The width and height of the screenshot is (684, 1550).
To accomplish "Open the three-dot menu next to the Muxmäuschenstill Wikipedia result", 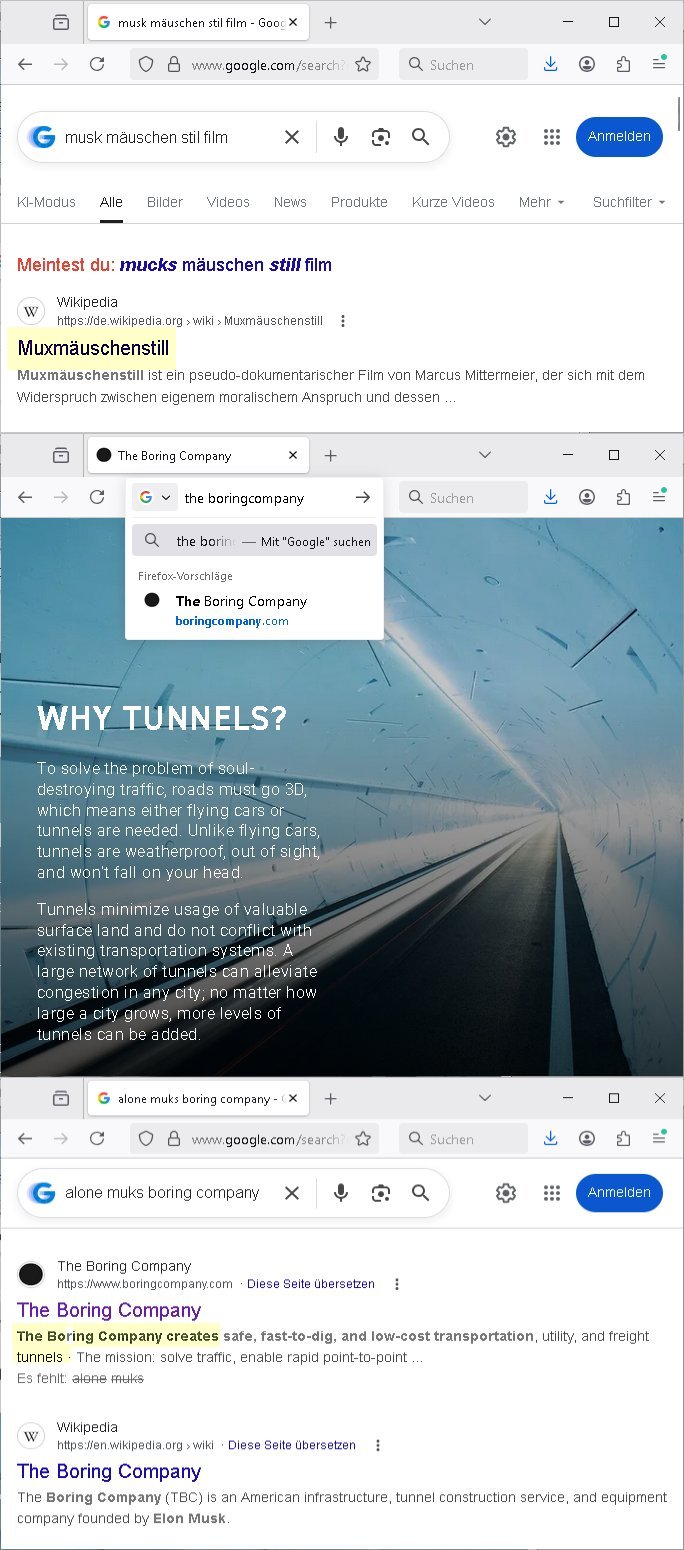I will [343, 321].
